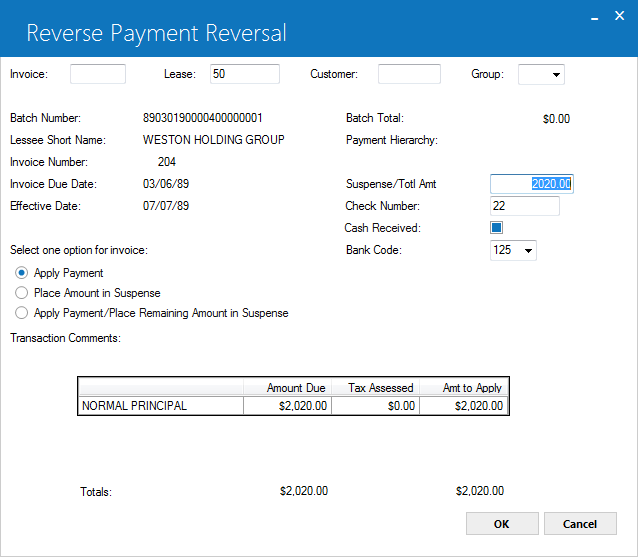638x557 pixels.
Task: Click the NORMAL PRINCIPAL row label
Action: pyautogui.click(x=134, y=406)
